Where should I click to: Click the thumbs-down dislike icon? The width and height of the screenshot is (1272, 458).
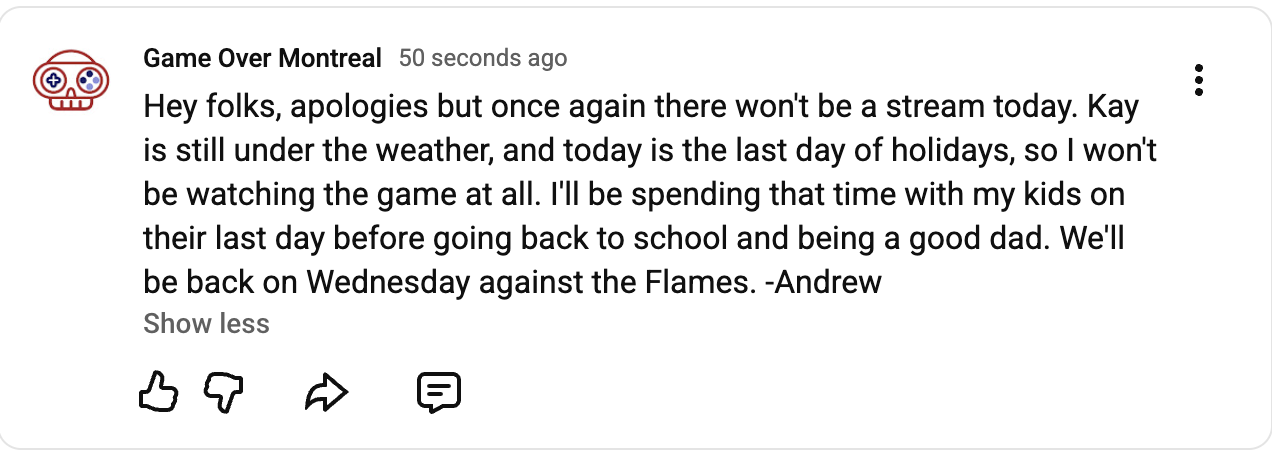224,393
